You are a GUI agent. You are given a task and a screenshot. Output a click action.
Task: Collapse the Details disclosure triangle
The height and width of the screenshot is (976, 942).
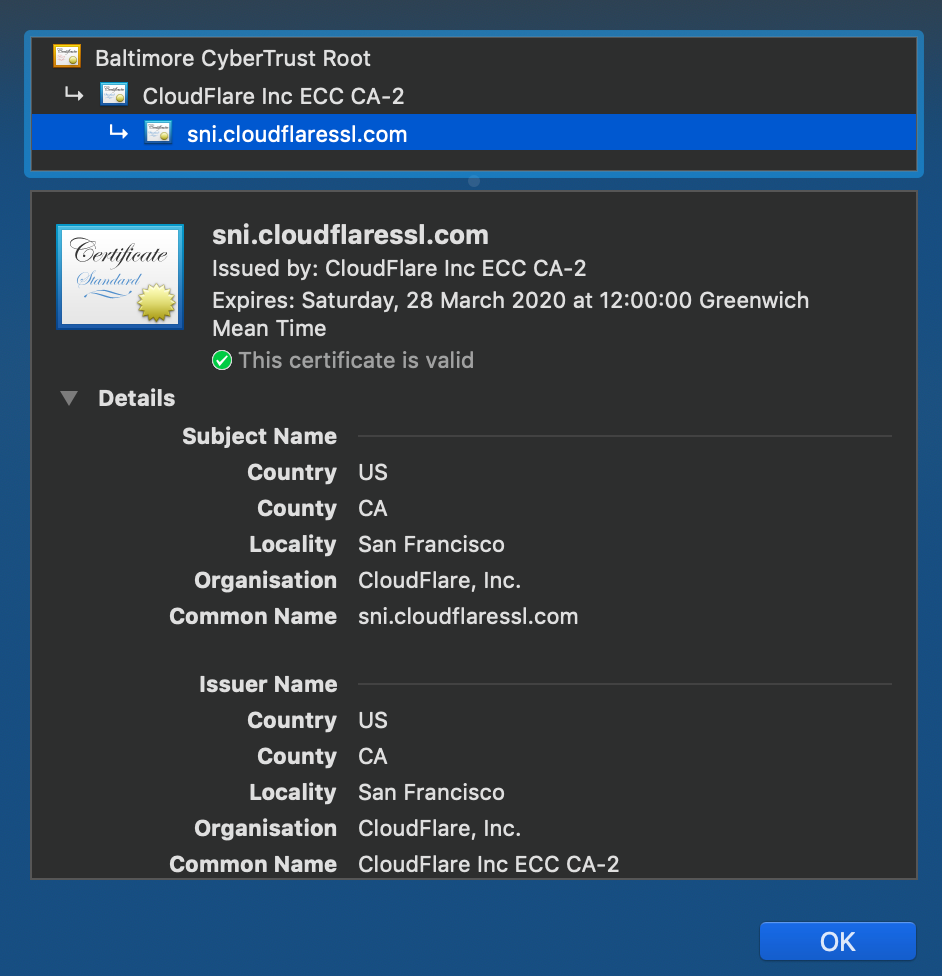point(69,398)
